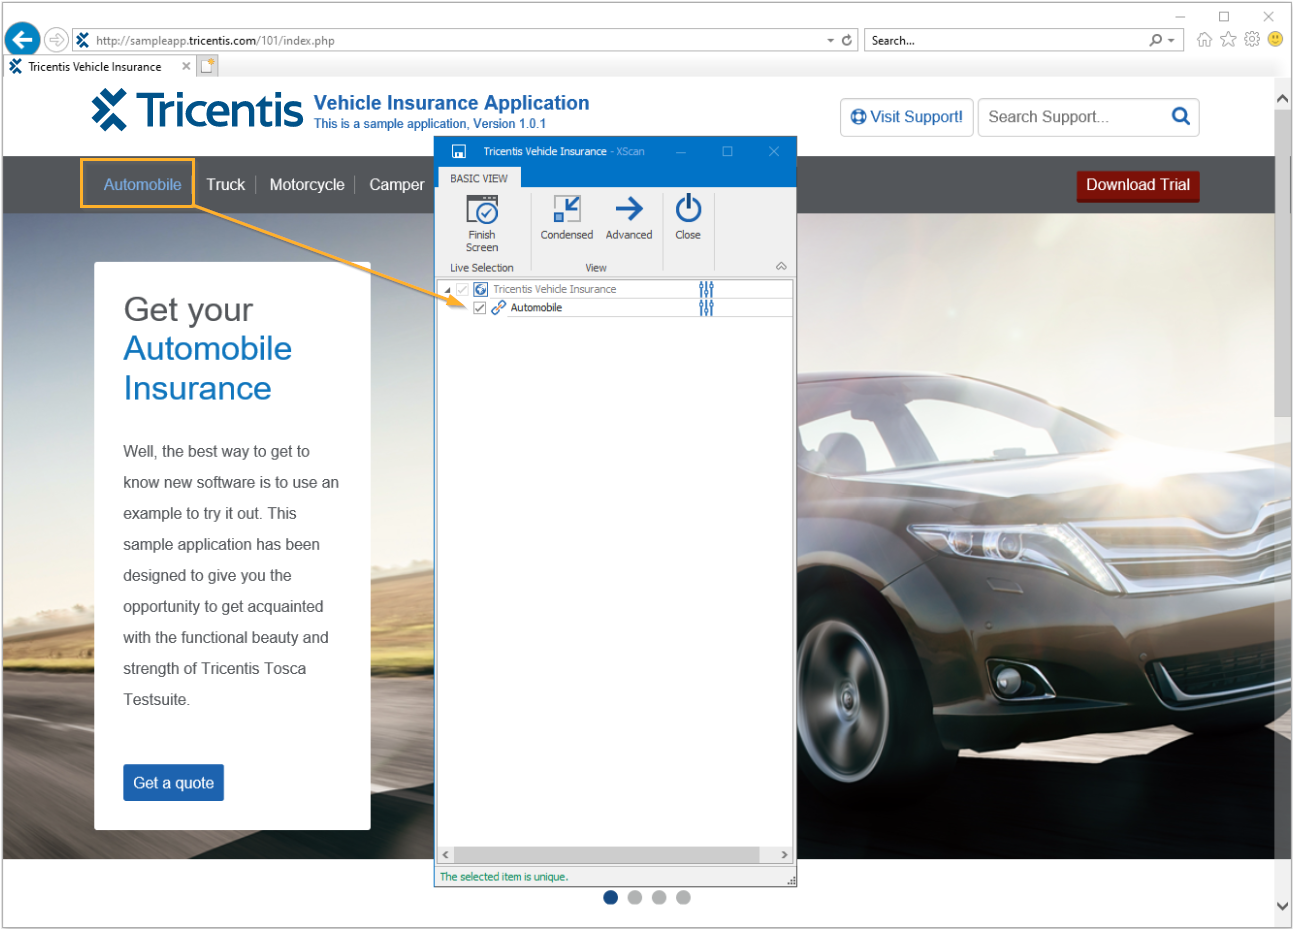This screenshot has width=1294, height=930.
Task: Collapse the XScan ribbon with chevron
Action: coord(781,267)
